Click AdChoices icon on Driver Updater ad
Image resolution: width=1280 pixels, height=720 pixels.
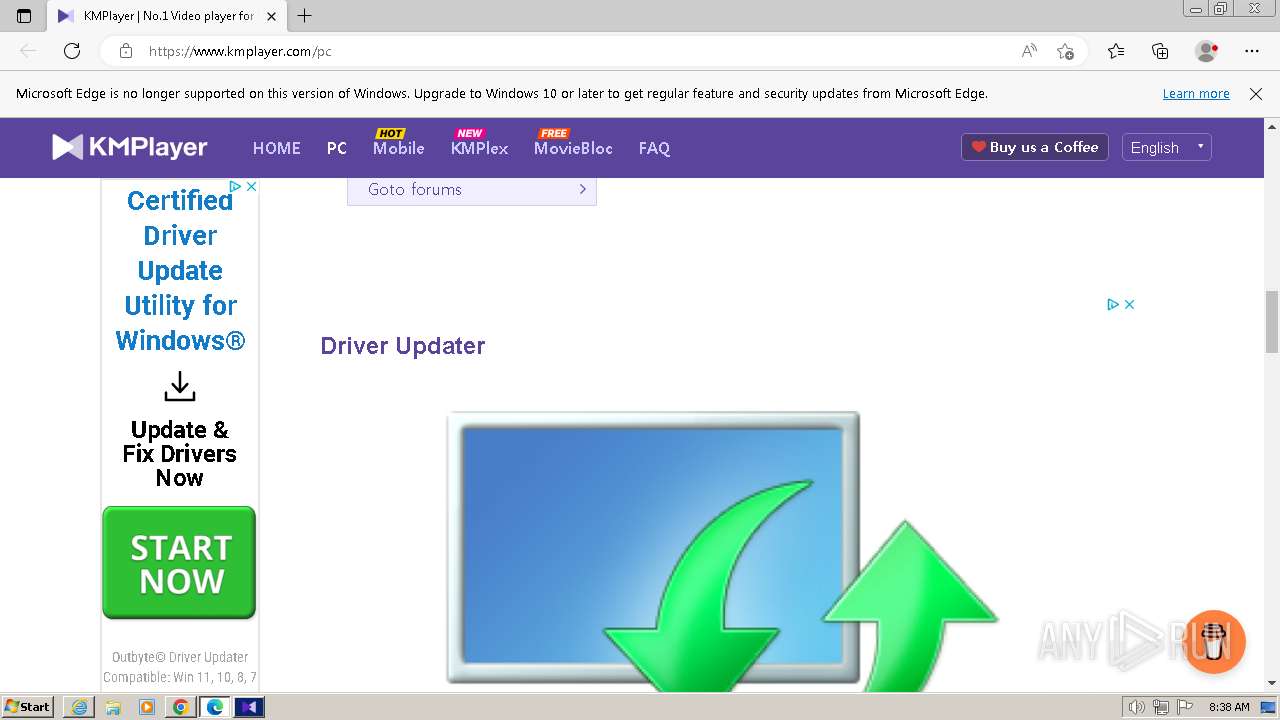(1113, 304)
